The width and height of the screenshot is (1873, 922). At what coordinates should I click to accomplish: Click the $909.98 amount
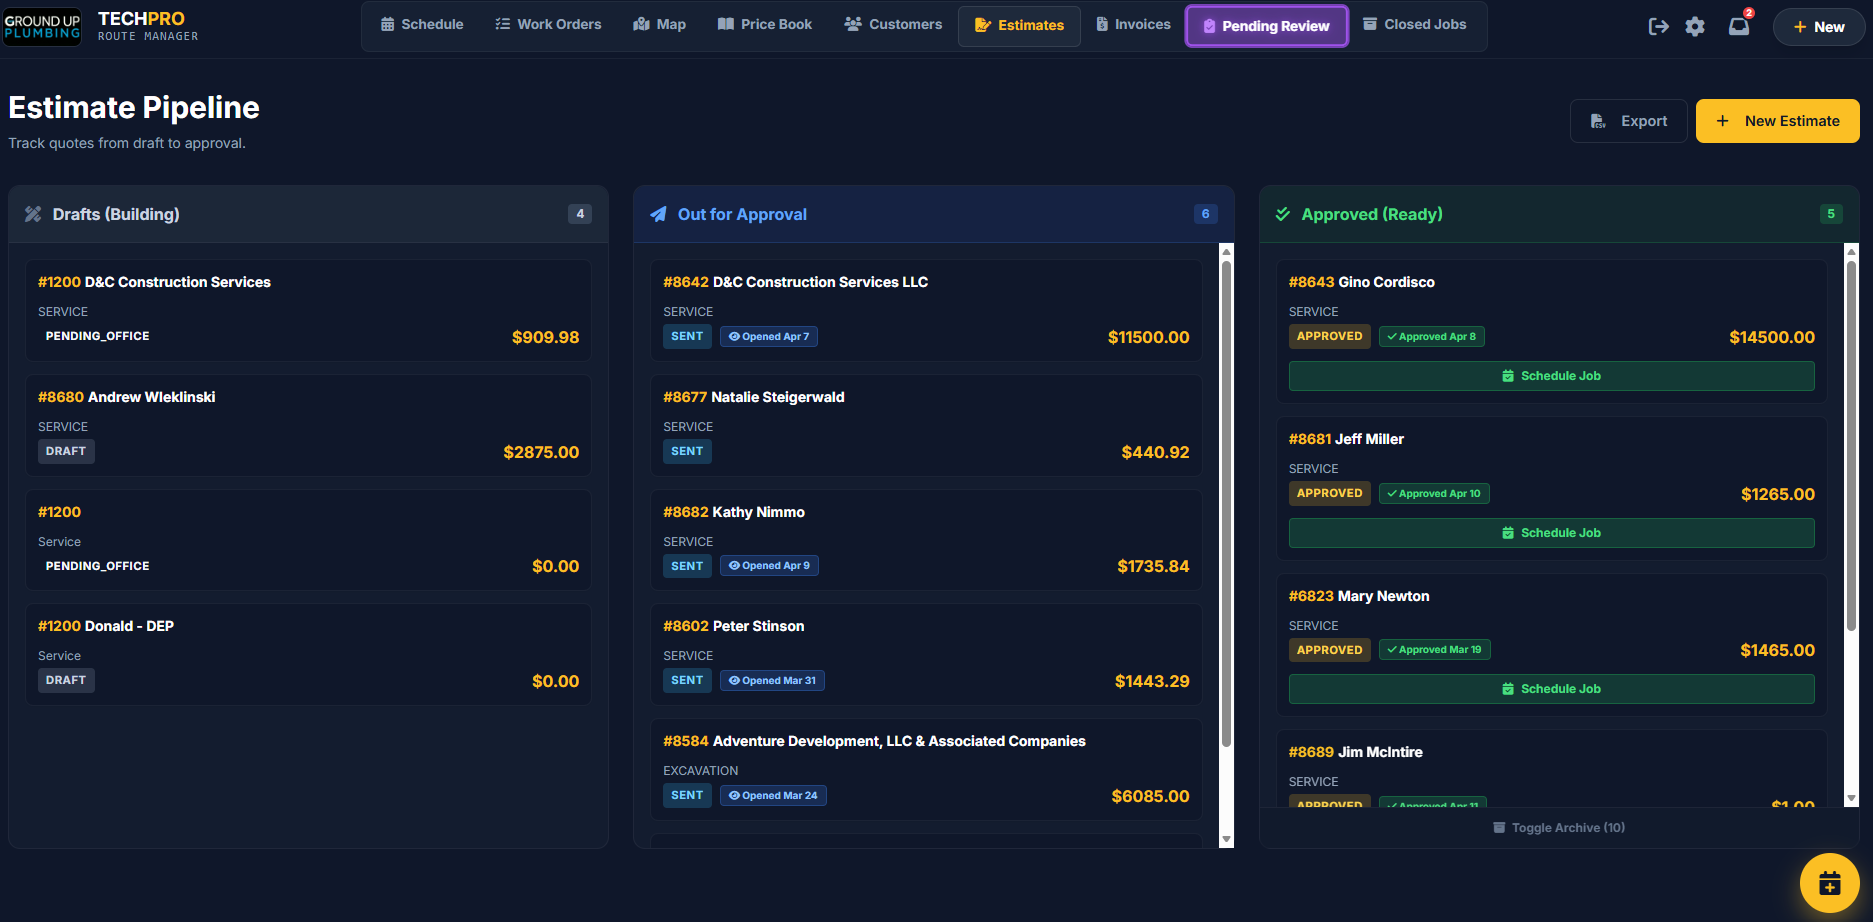[x=545, y=338]
